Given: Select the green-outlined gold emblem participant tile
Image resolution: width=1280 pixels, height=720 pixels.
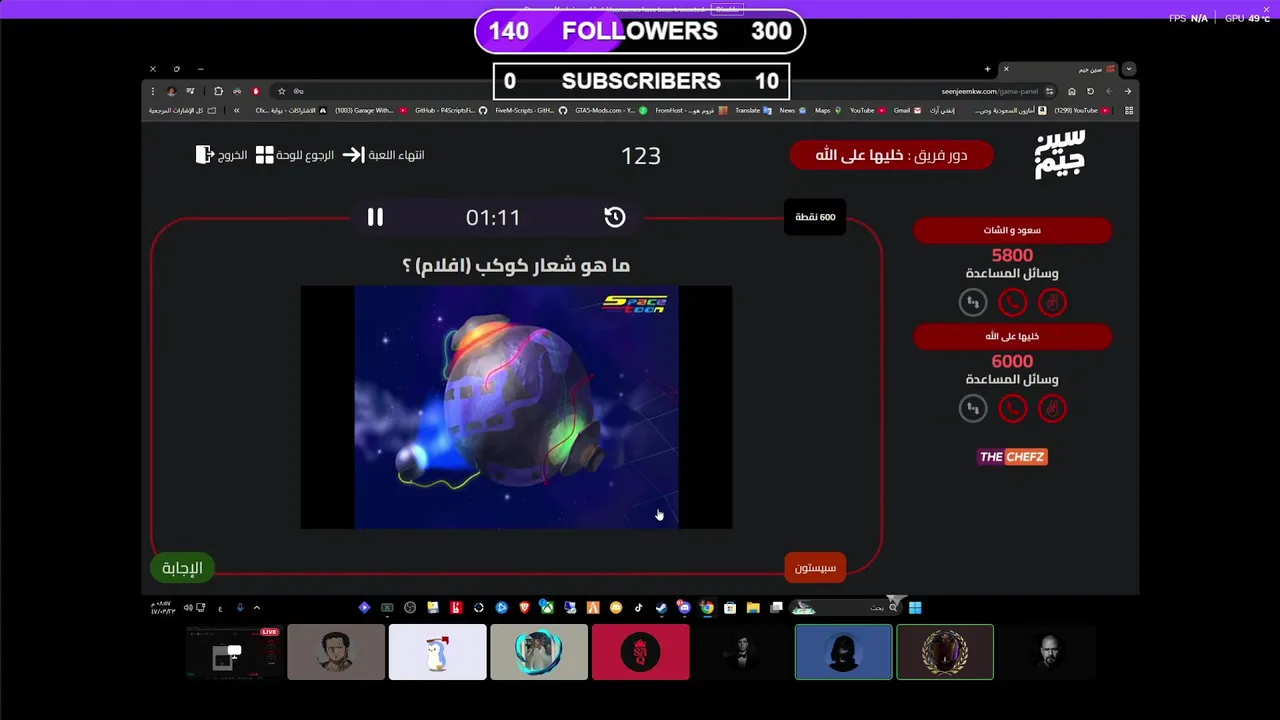Looking at the screenshot, I should pyautogui.click(x=945, y=652).
